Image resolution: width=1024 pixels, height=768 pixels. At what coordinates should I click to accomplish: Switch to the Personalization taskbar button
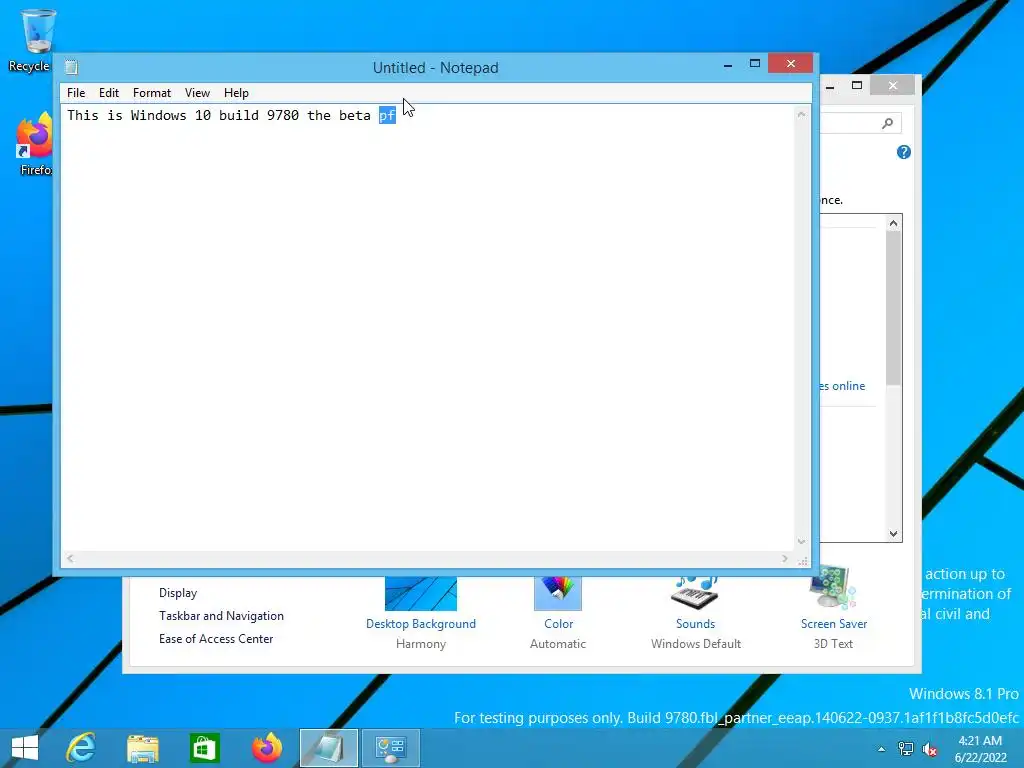click(391, 748)
